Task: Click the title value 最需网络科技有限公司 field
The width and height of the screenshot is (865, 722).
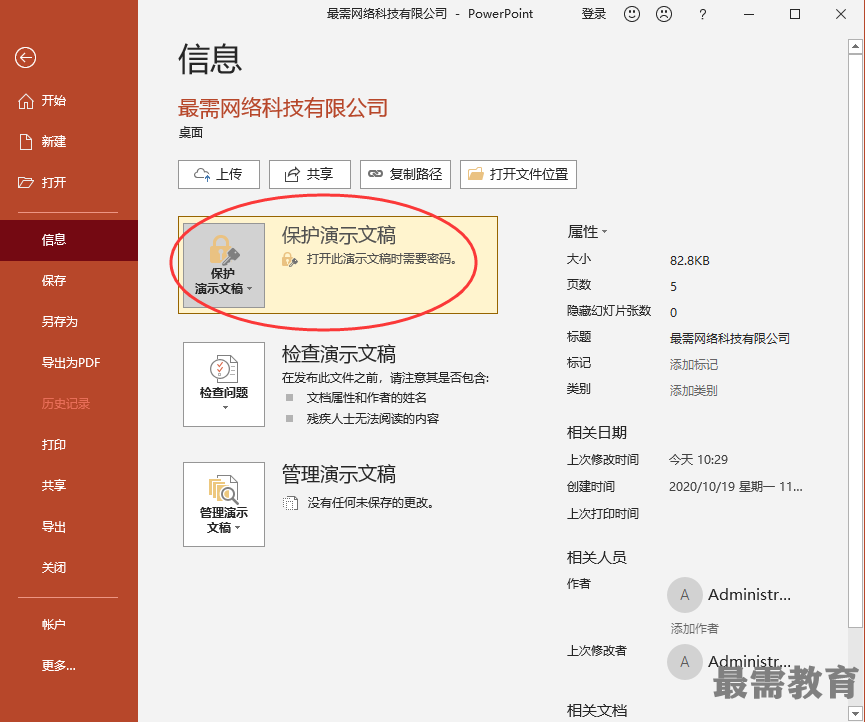Action: point(729,338)
